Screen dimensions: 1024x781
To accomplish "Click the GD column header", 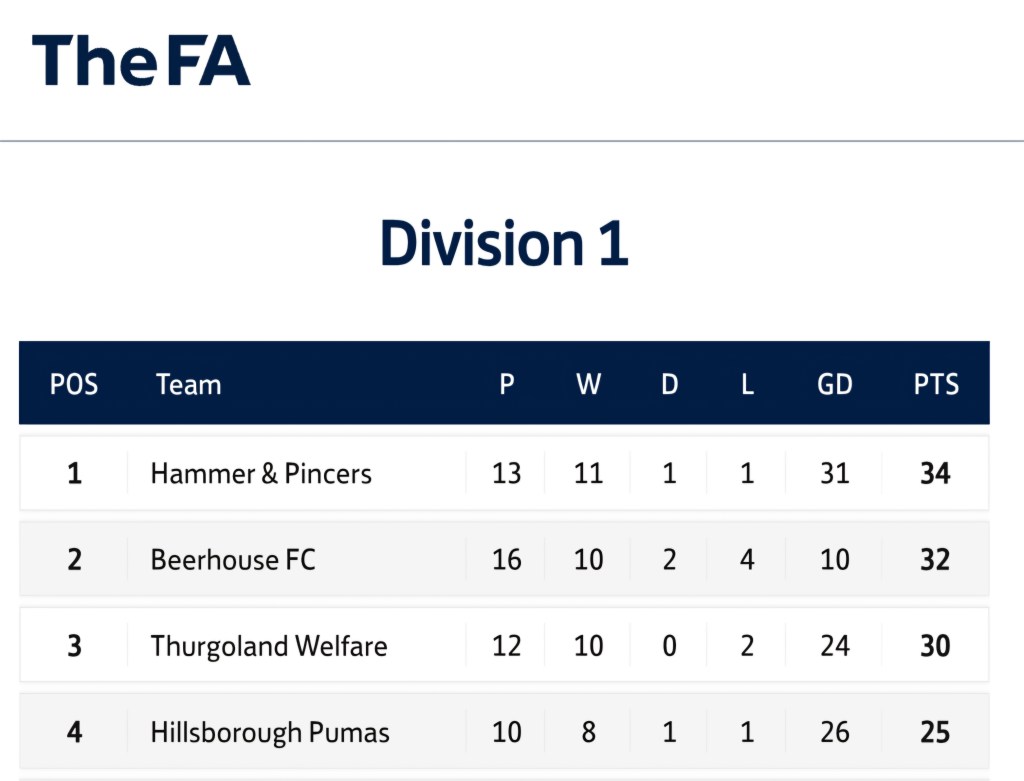I will 834,385.
